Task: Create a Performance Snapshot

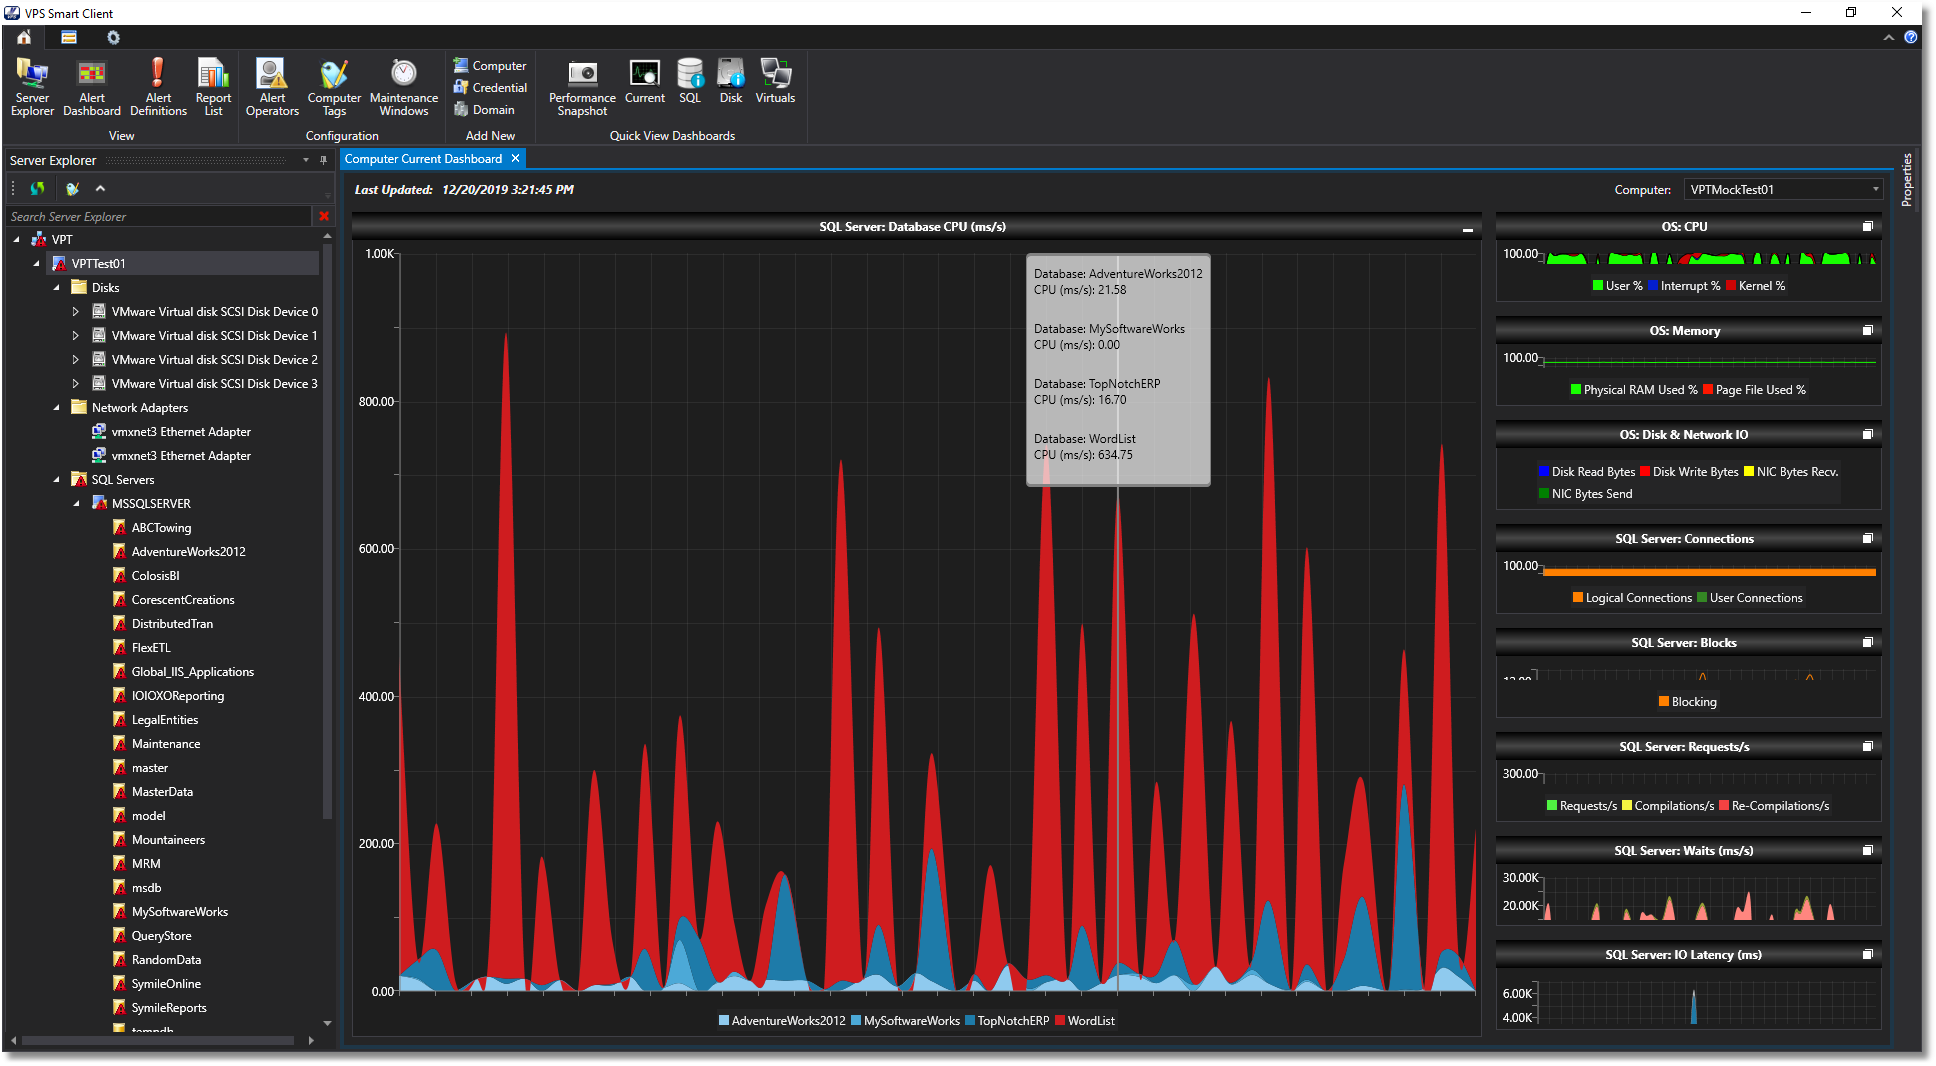Action: (580, 86)
